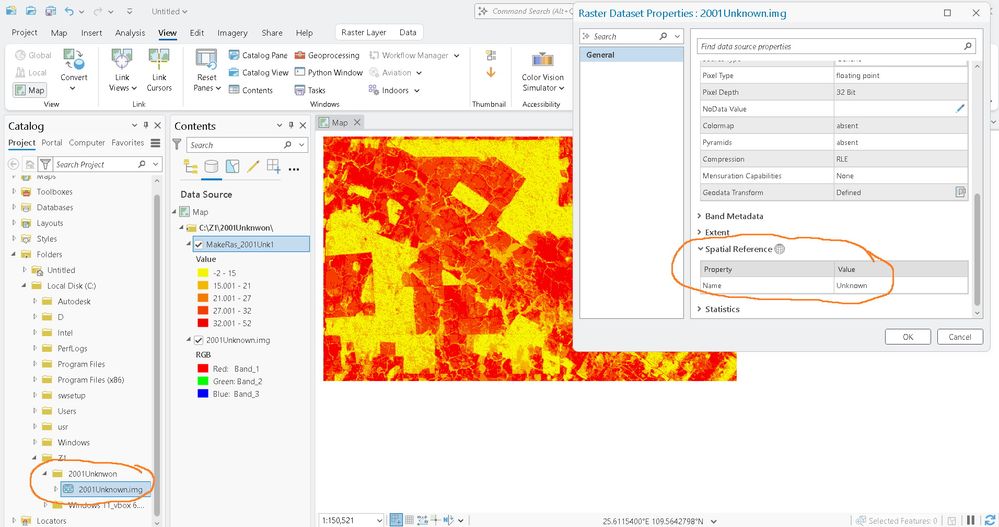This screenshot has width=999, height=527.
Task: Open the Catalog View
Action: [x=258, y=73]
